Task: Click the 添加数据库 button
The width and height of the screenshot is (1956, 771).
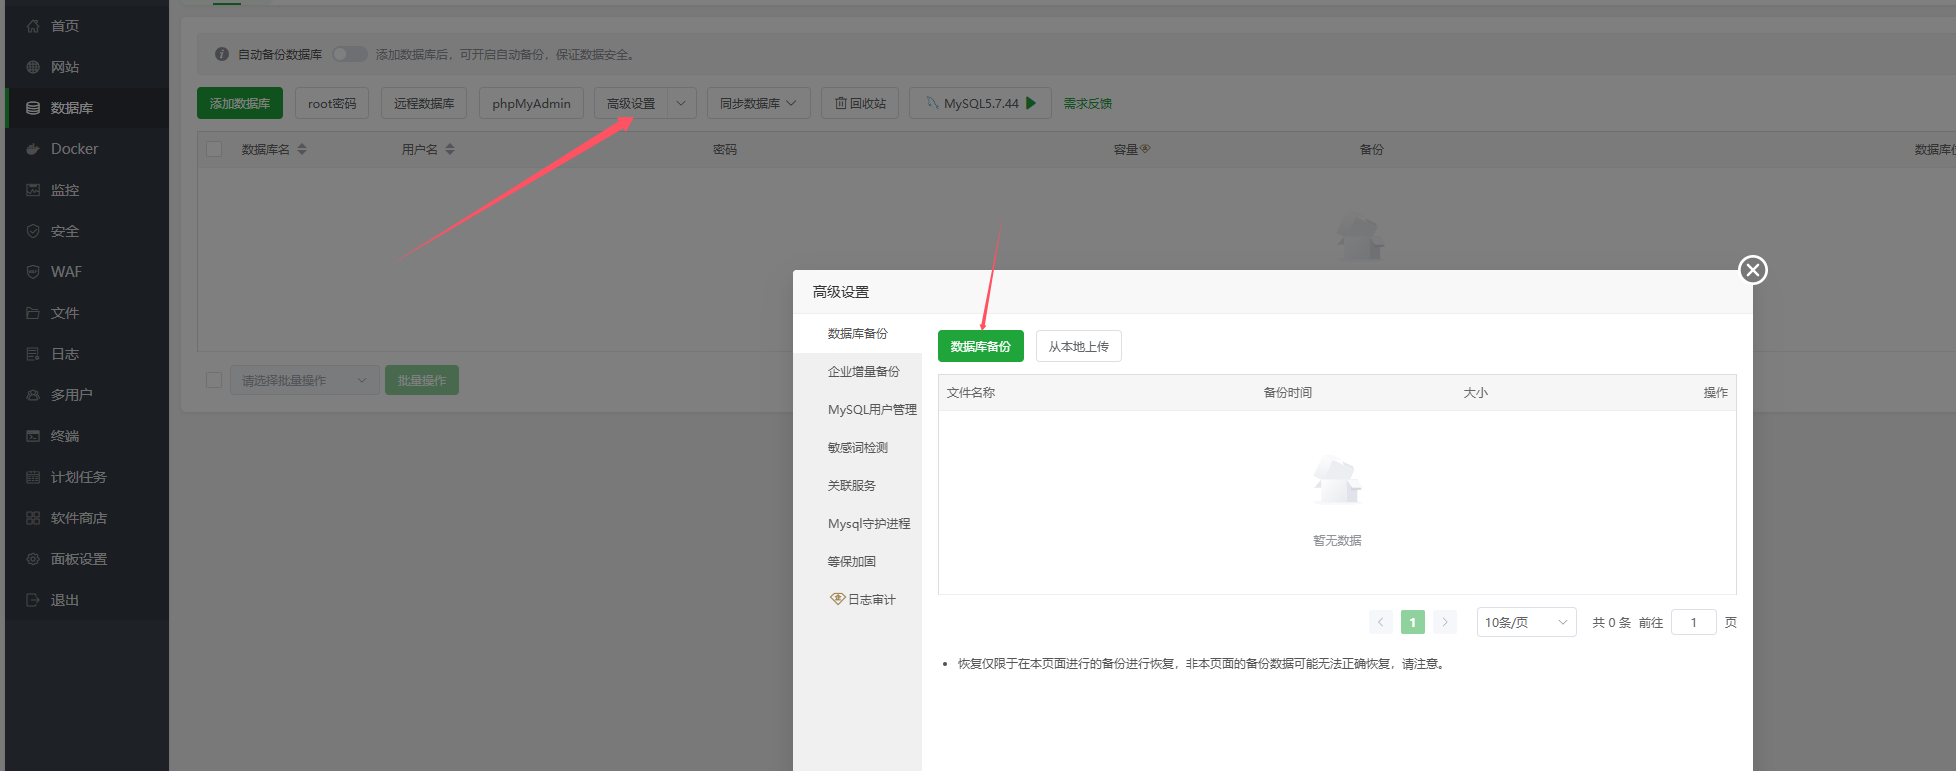Action: pos(240,103)
